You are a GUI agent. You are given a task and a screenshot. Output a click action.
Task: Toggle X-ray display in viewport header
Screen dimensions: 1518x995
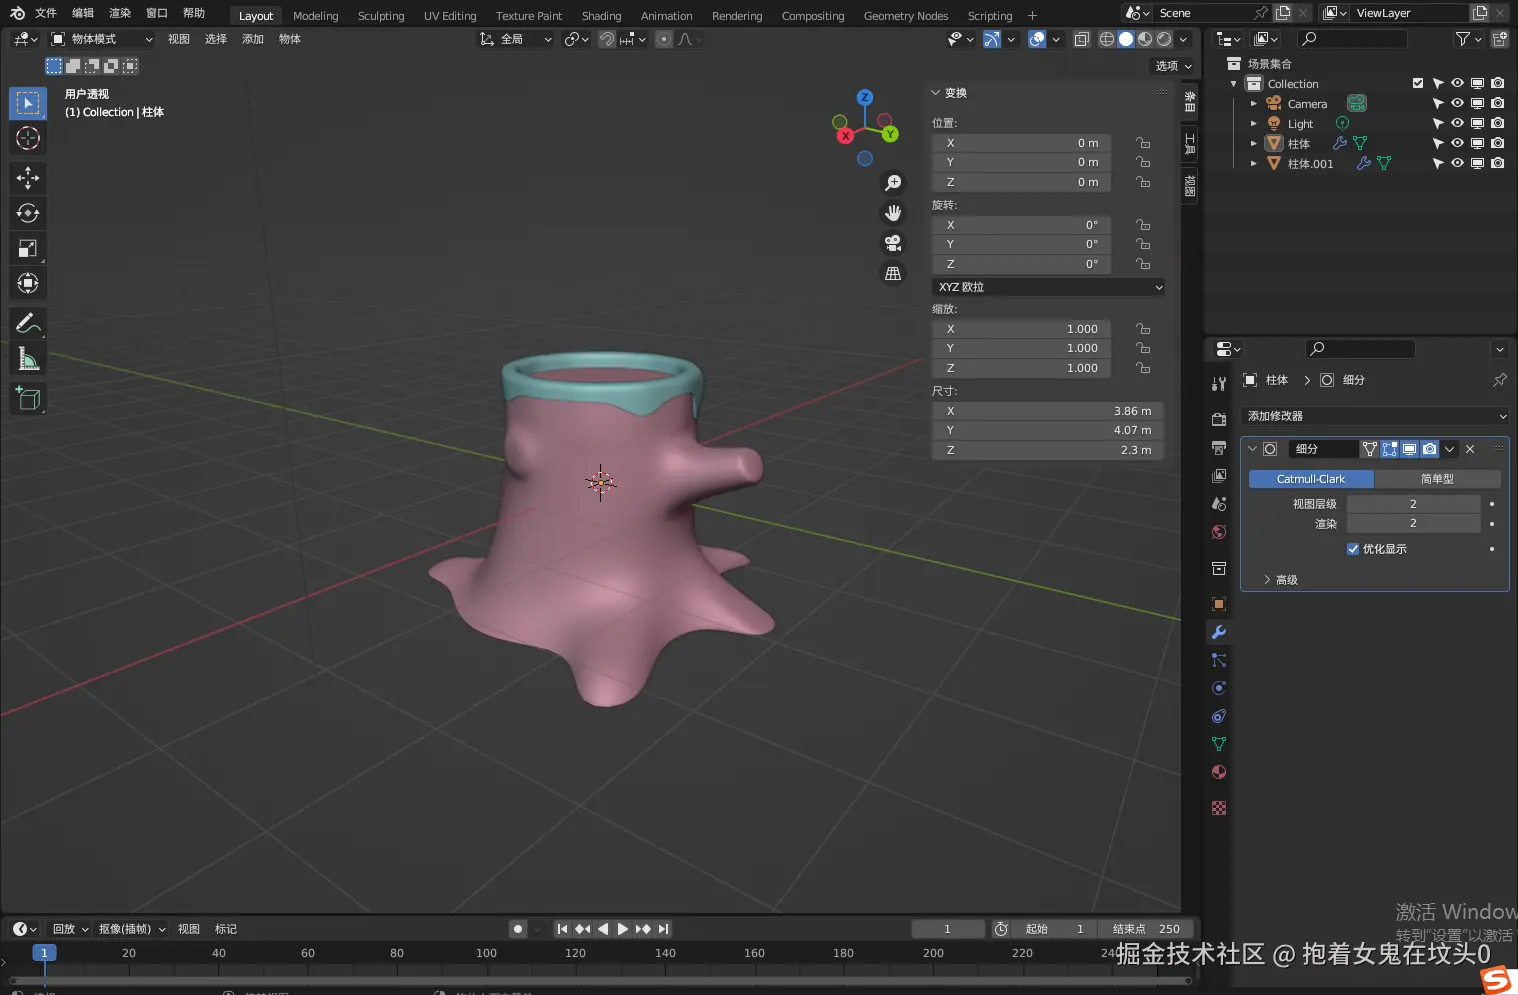[x=1081, y=39]
